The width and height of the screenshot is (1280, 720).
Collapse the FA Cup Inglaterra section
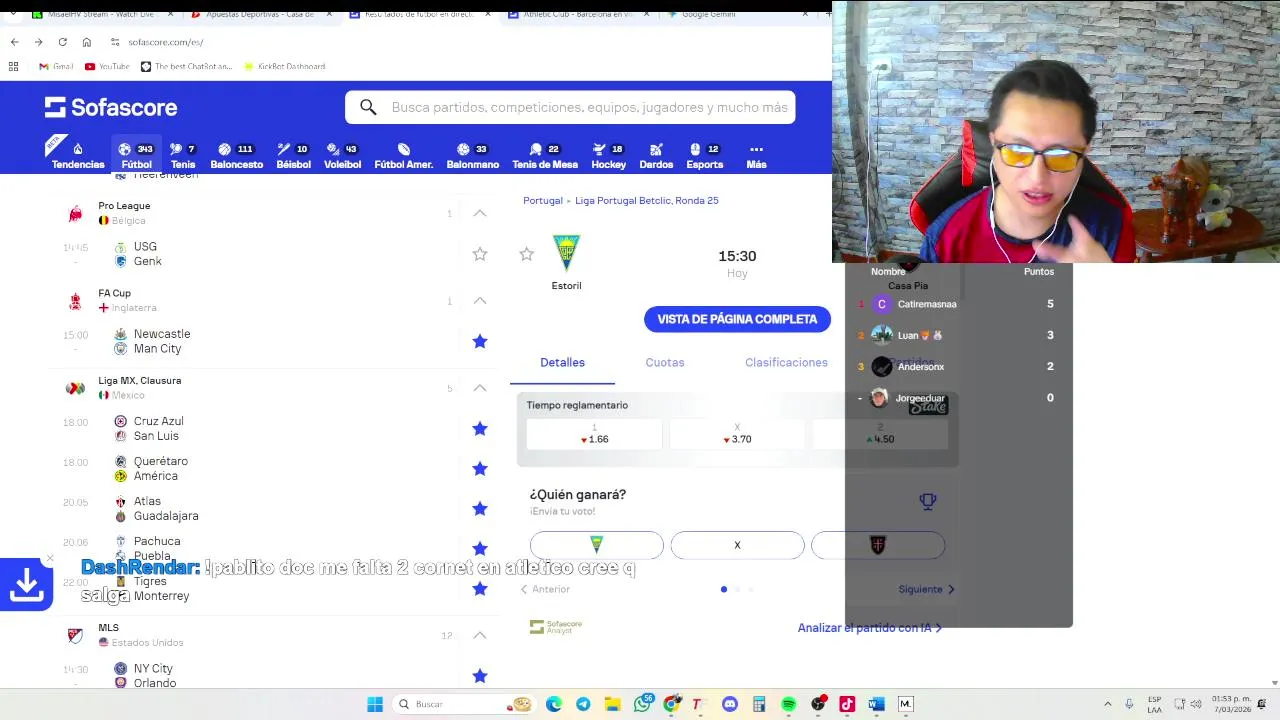click(480, 300)
